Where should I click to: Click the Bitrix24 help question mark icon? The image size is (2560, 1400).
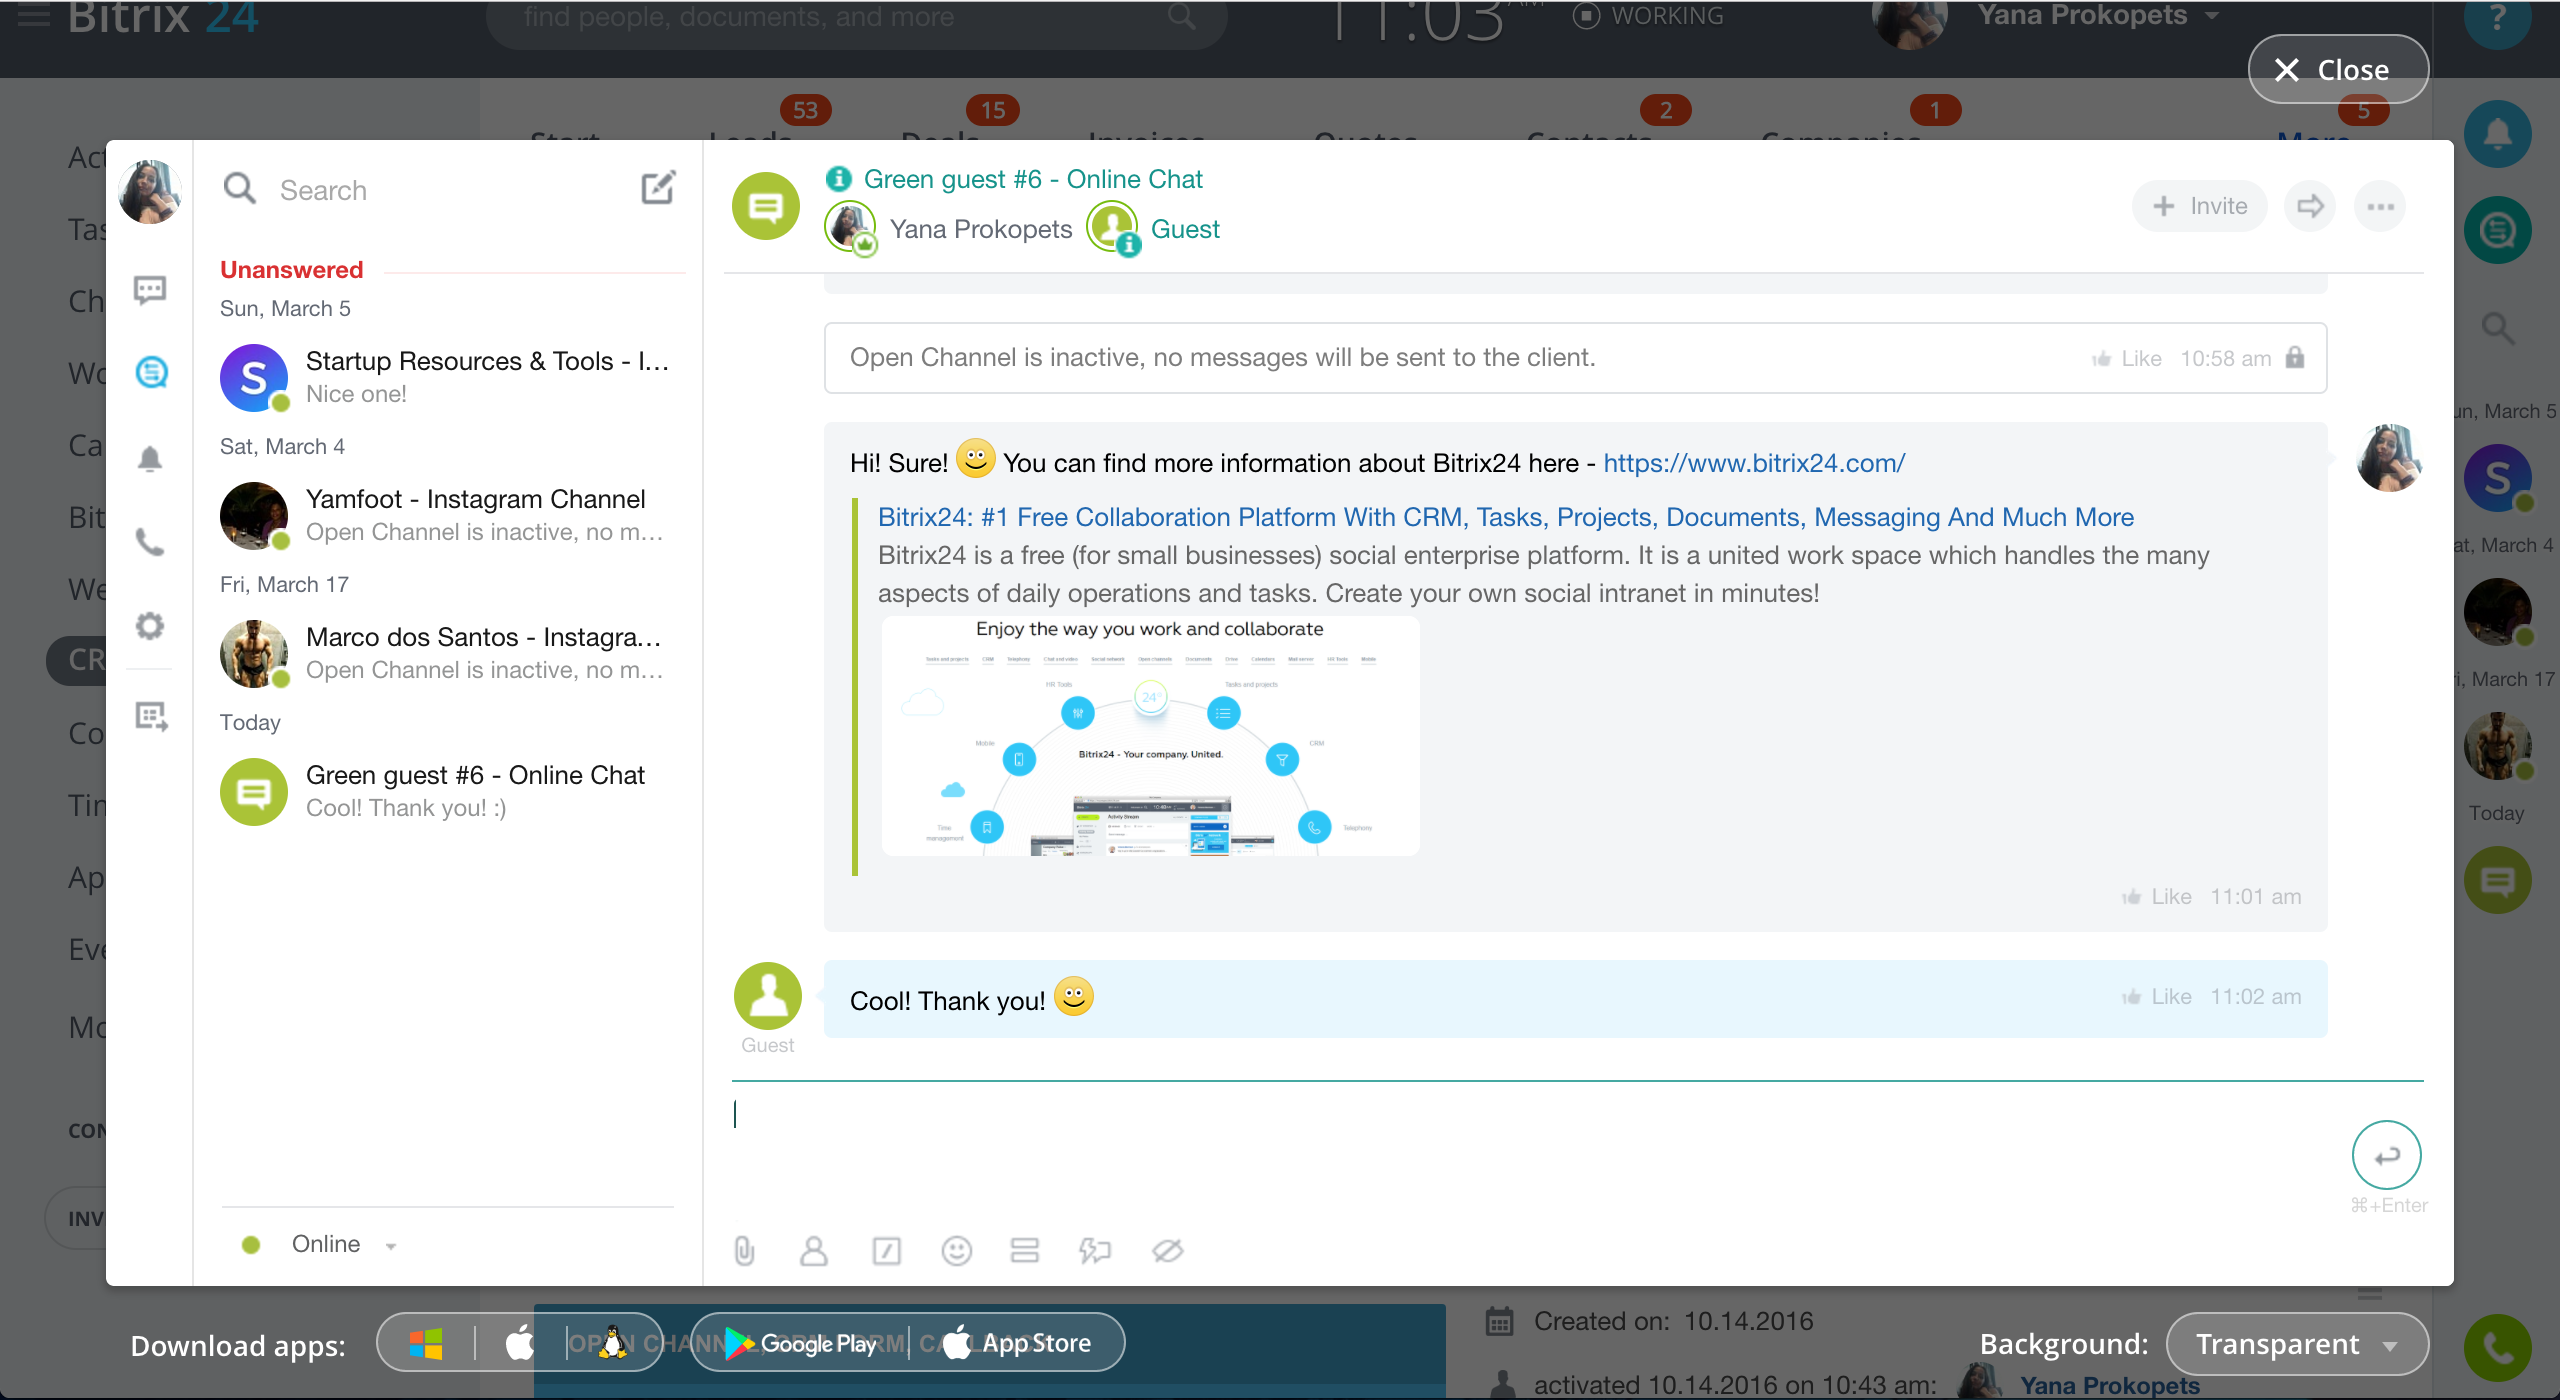pyautogui.click(x=2497, y=18)
